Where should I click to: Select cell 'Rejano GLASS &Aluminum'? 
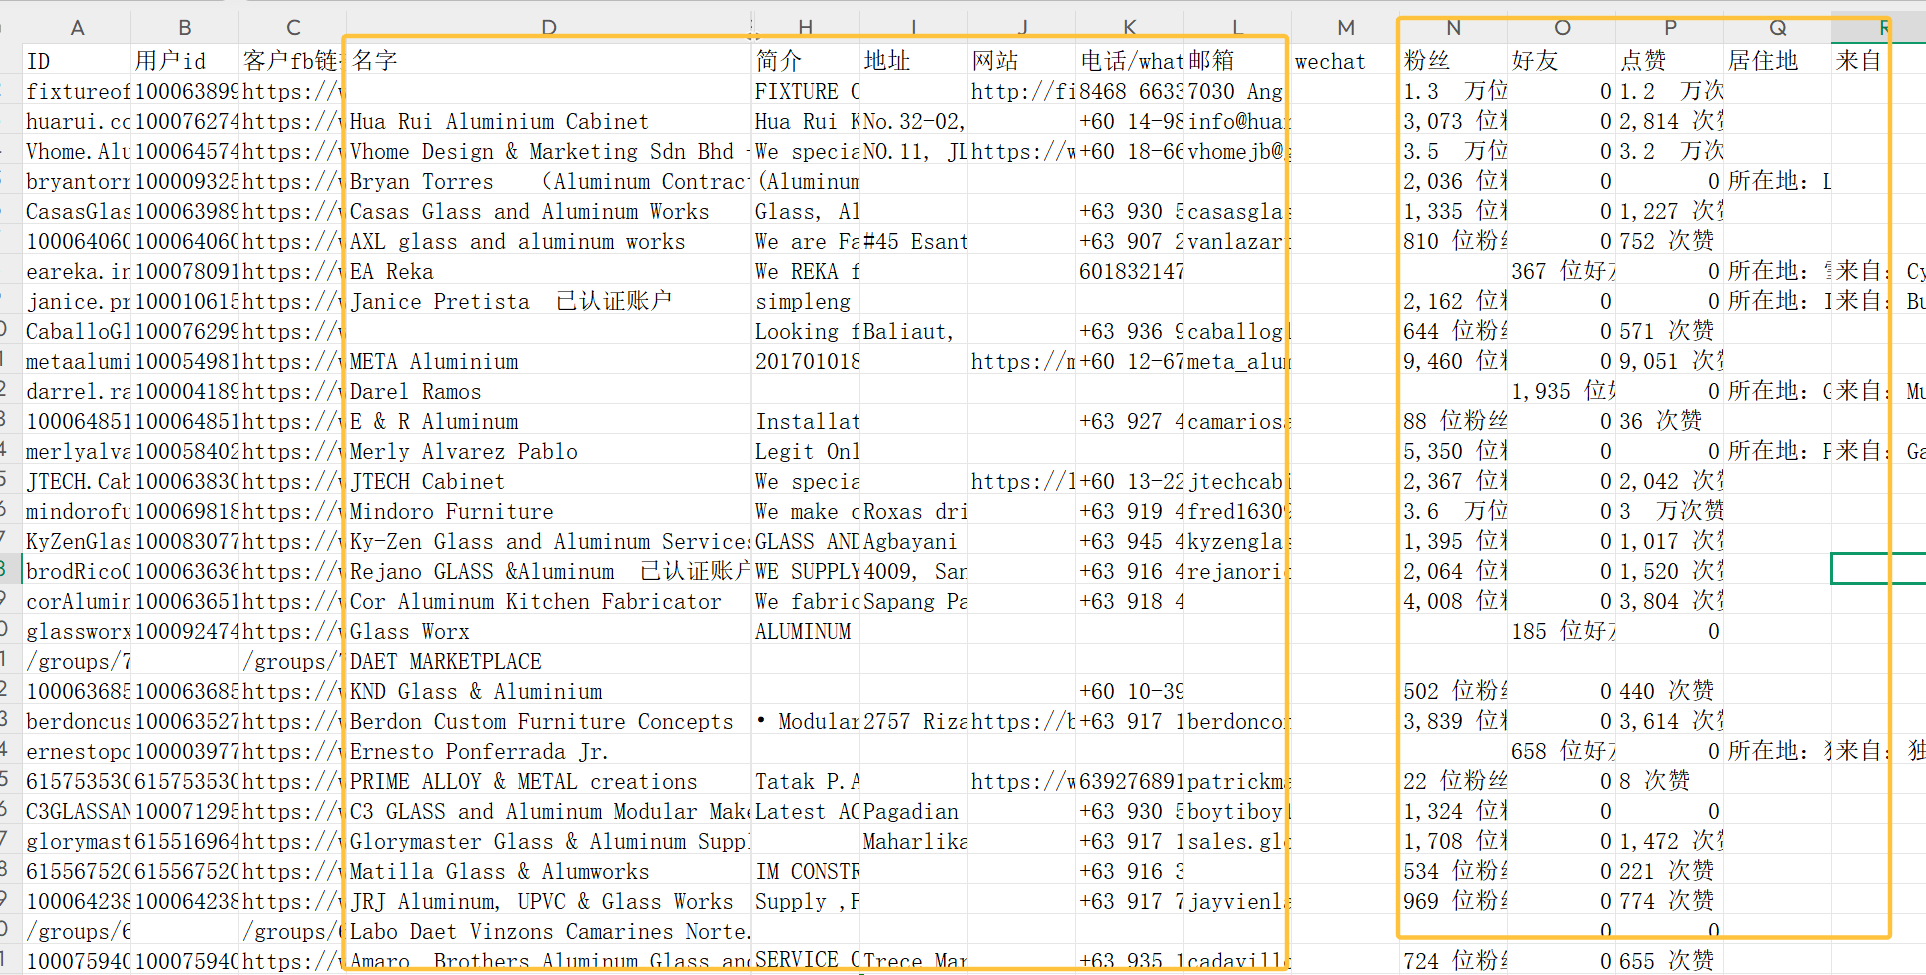tap(549, 571)
